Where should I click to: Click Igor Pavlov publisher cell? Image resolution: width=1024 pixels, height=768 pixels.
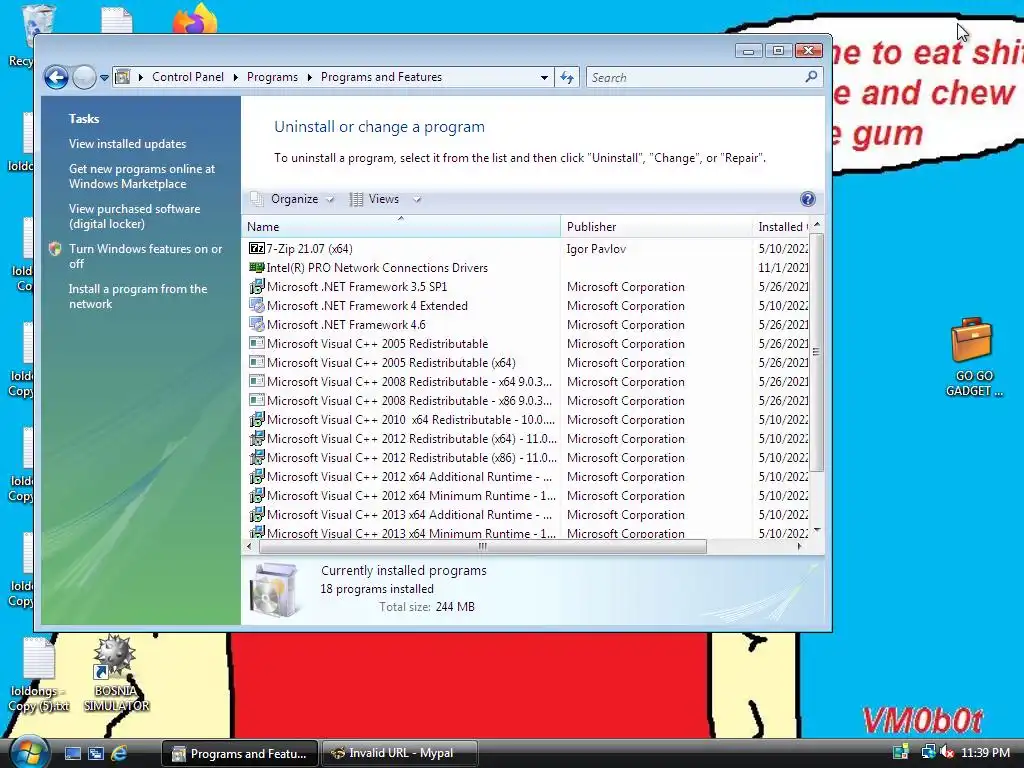(x=596, y=249)
